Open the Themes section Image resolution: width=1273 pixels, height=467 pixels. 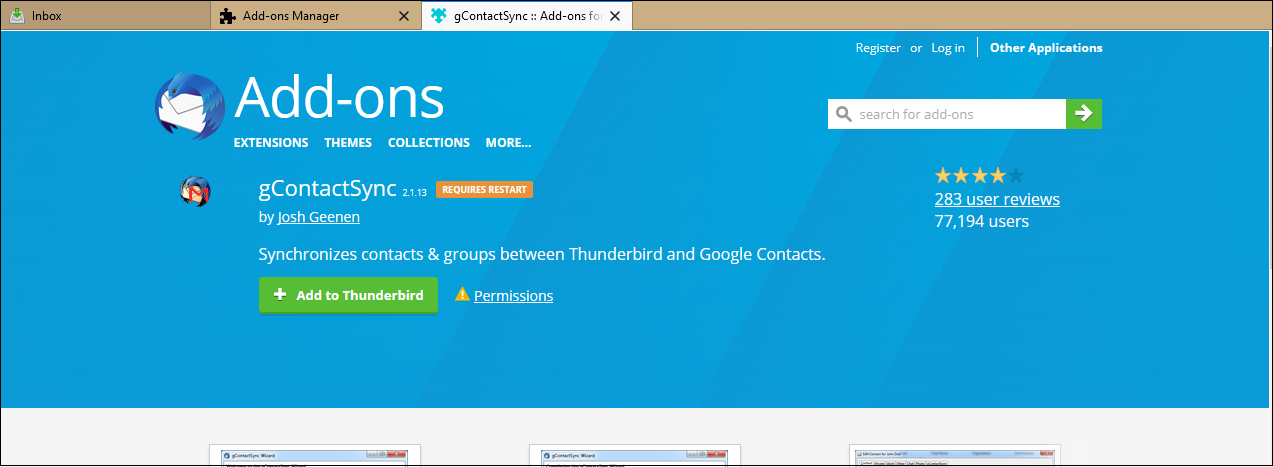coord(348,143)
